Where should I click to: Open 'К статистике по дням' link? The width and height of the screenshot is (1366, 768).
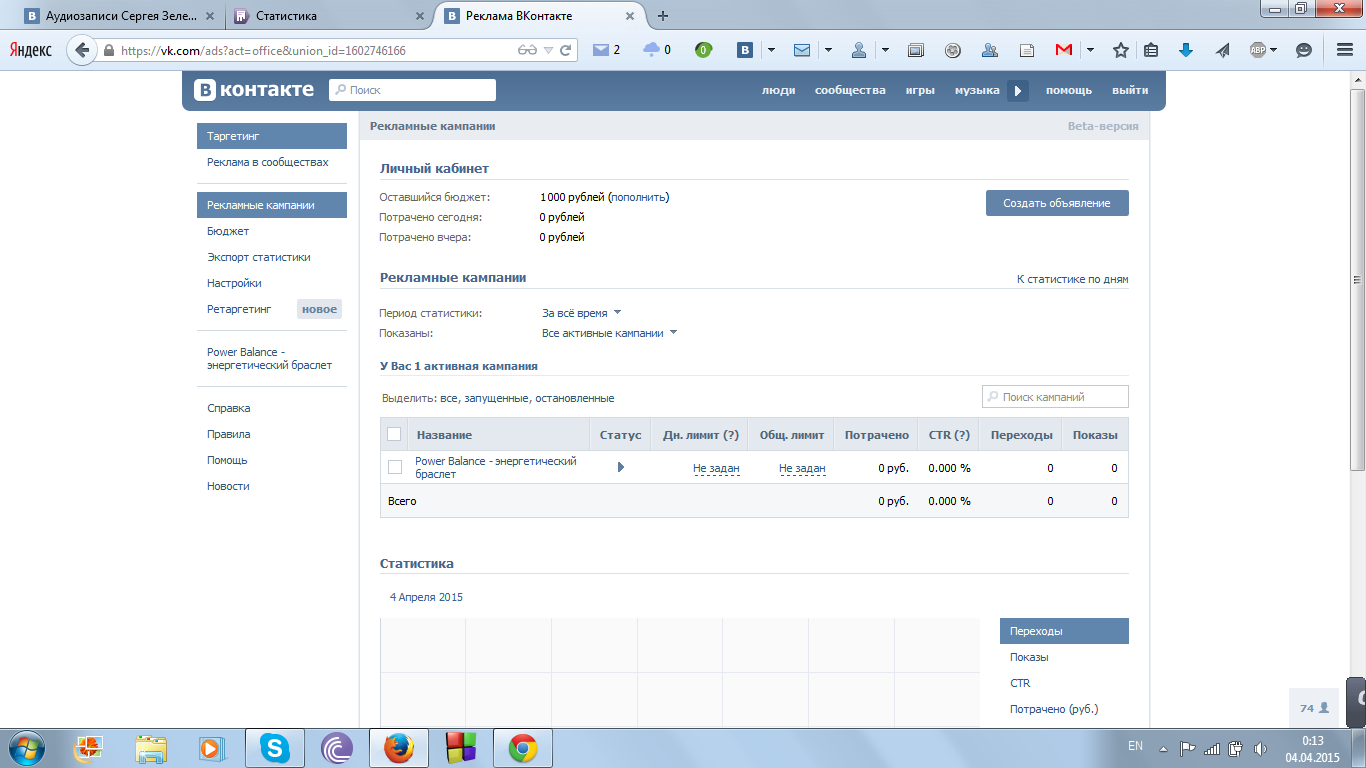pyautogui.click(x=1072, y=279)
